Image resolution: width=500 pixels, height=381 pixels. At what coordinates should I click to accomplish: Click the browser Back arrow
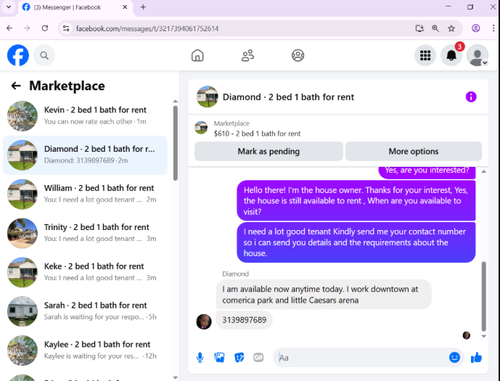10,28
